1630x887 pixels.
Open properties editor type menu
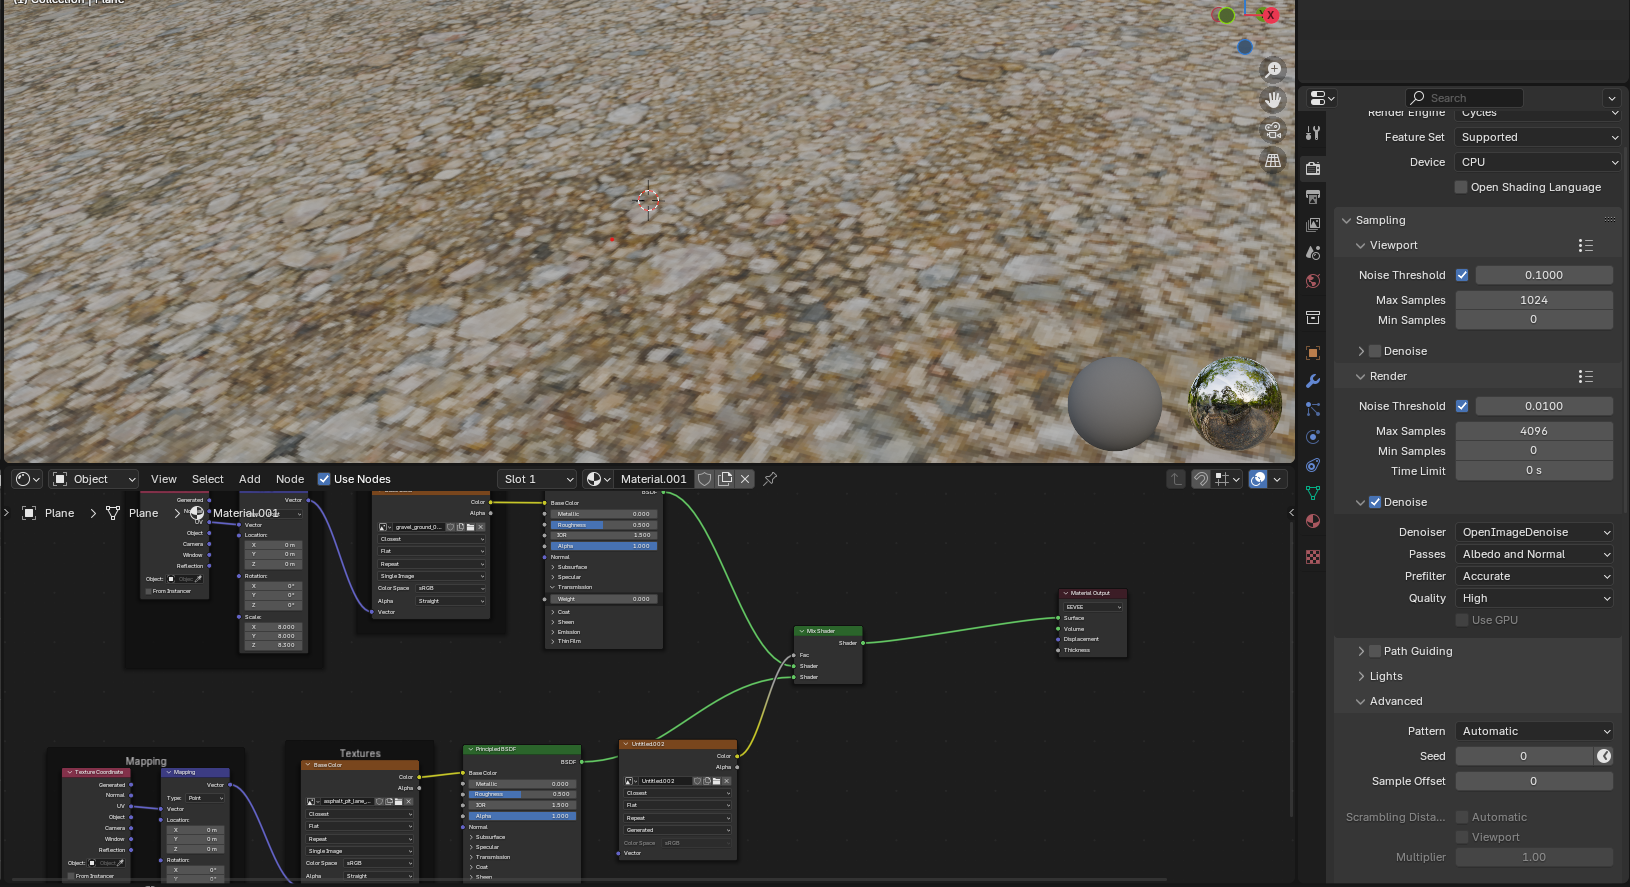point(1322,98)
